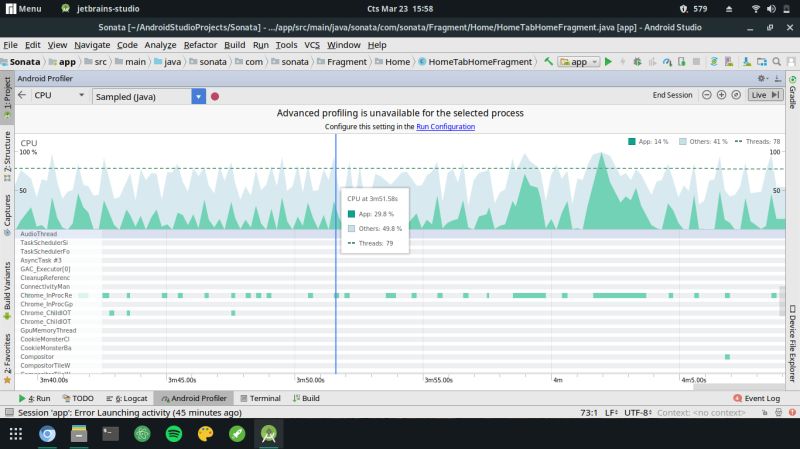Image resolution: width=800 pixels, height=449 pixels.
Task: Toggle the 2: Structure side panel
Action: click(x=7, y=156)
